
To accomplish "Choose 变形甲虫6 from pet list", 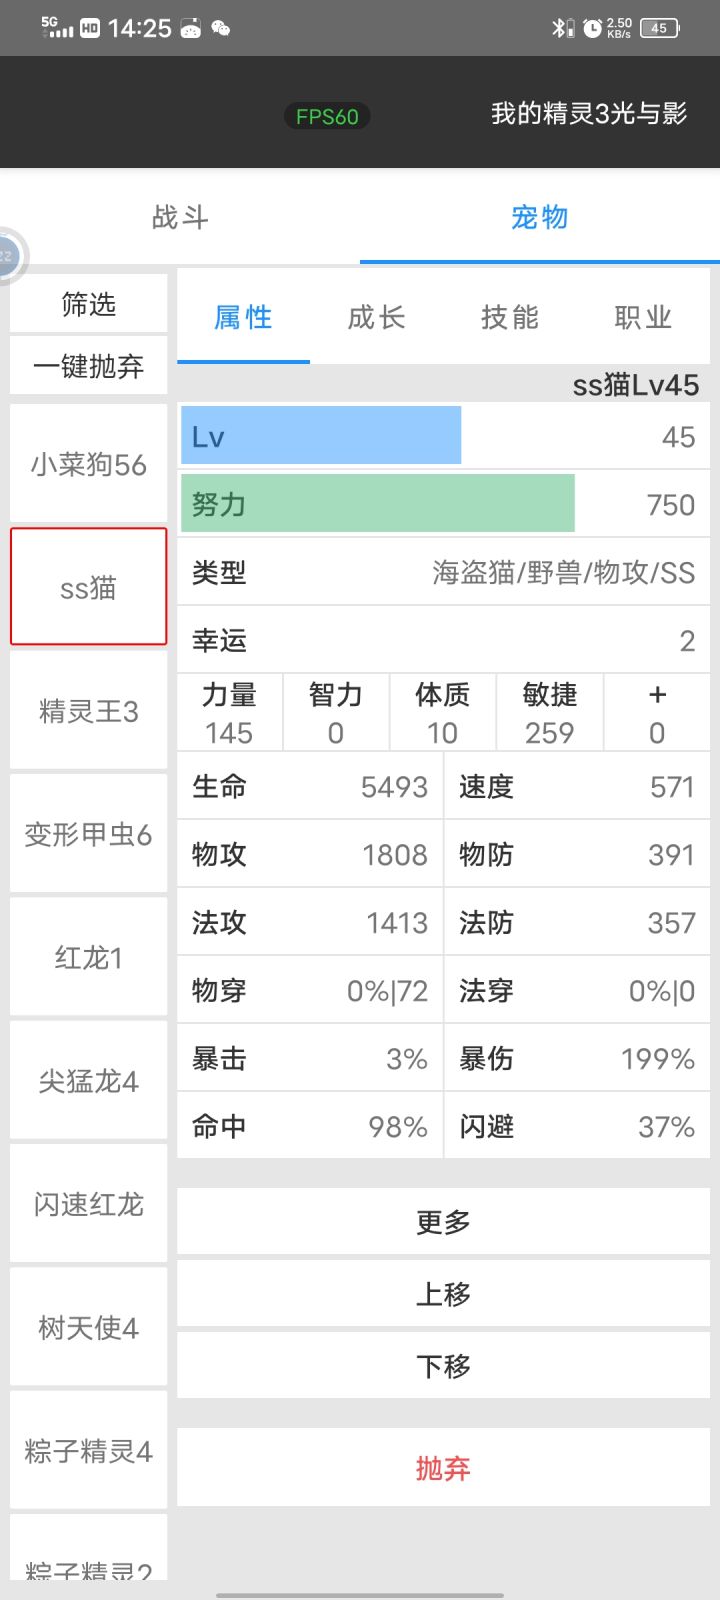I will pos(88,834).
